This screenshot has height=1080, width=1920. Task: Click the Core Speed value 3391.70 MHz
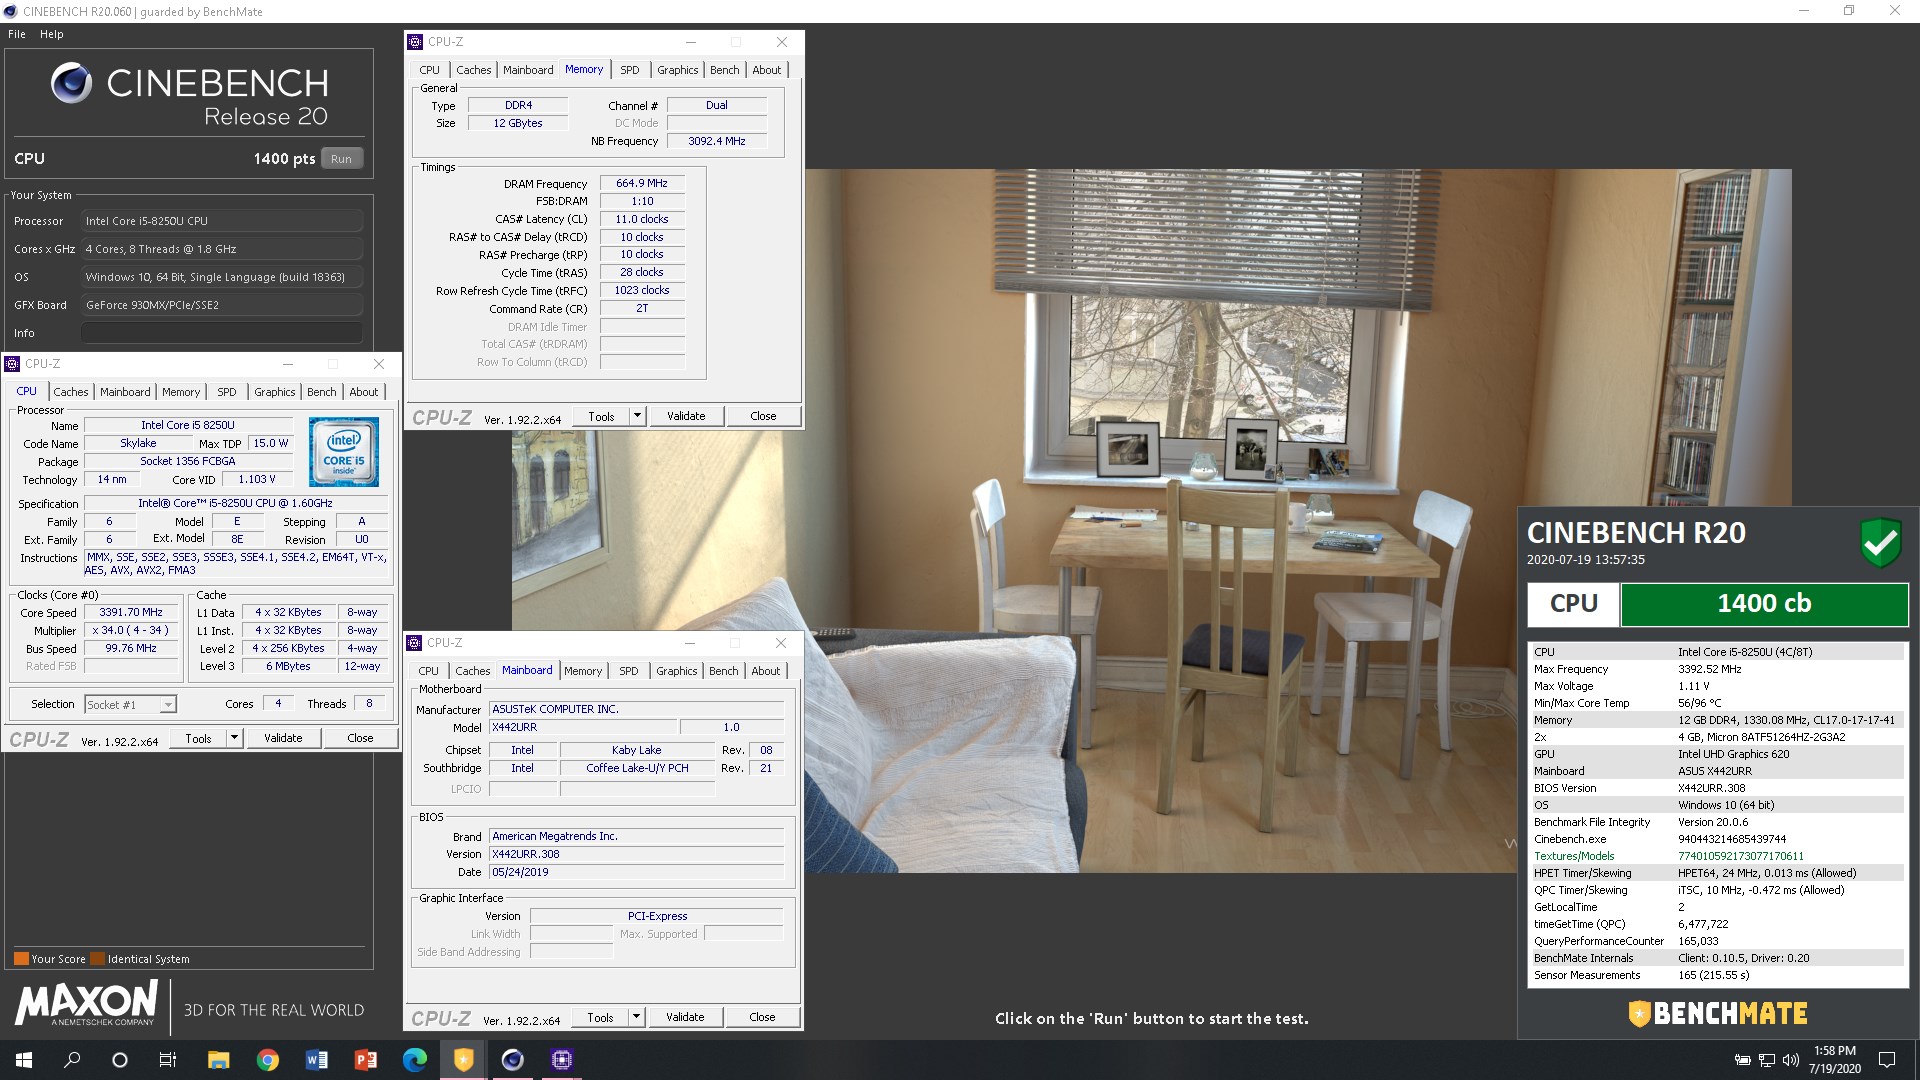[x=131, y=612]
